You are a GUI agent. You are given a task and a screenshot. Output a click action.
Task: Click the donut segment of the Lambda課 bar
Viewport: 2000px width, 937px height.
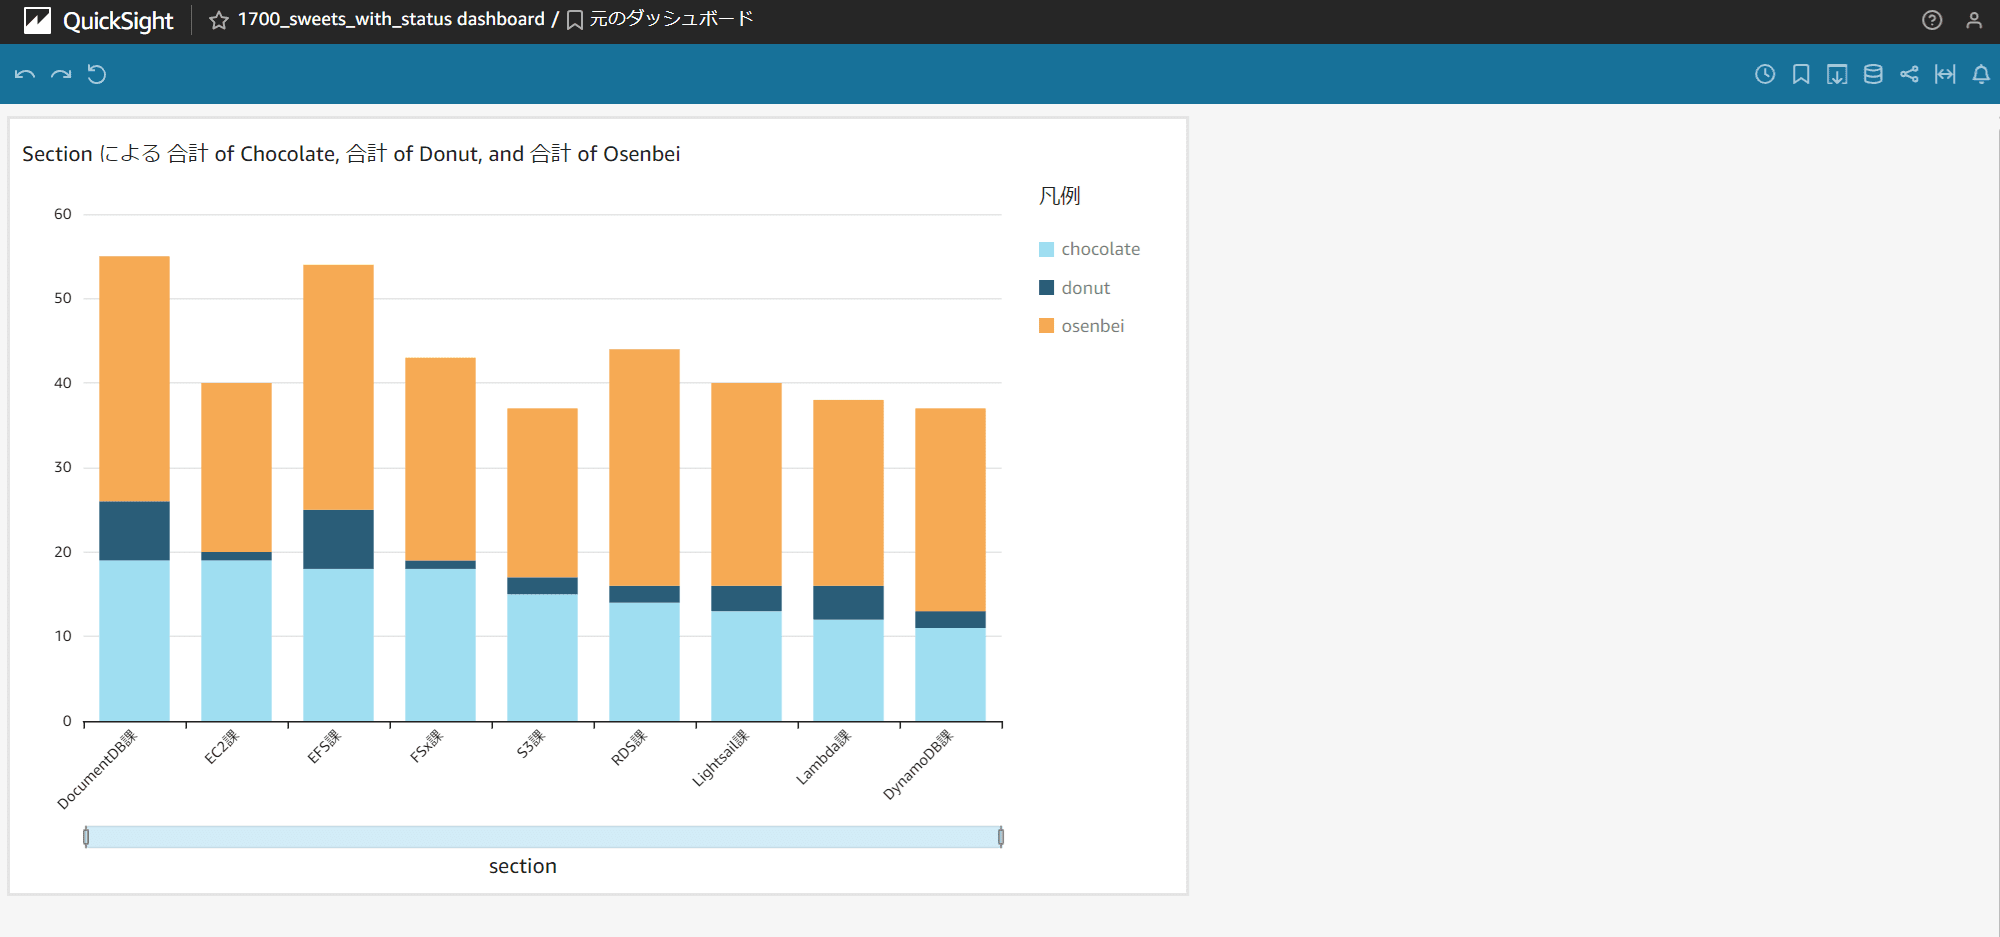tap(848, 603)
